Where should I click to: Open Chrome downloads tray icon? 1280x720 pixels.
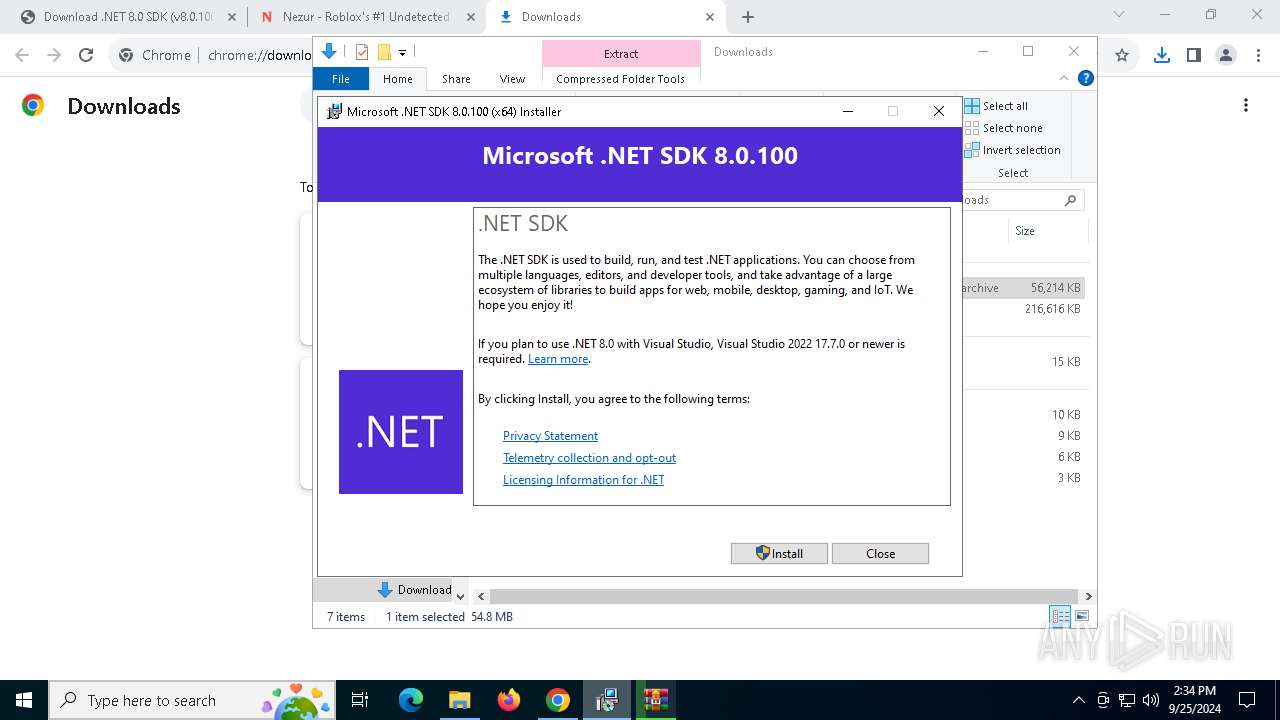(1161, 55)
